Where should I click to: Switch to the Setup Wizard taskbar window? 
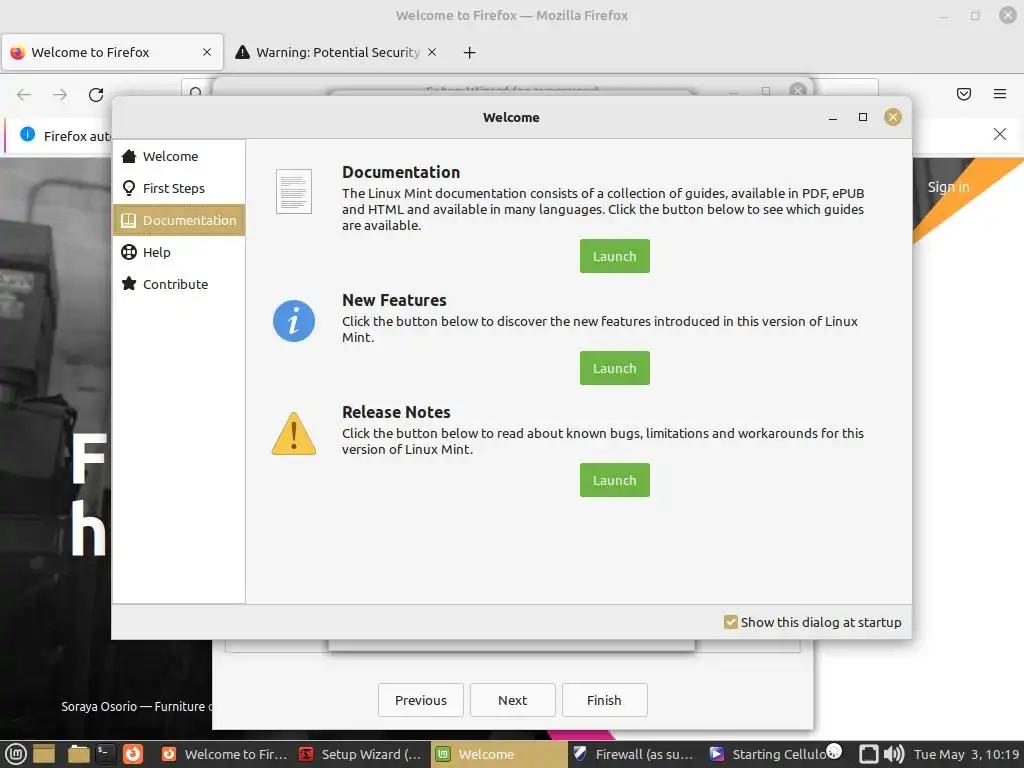point(360,754)
